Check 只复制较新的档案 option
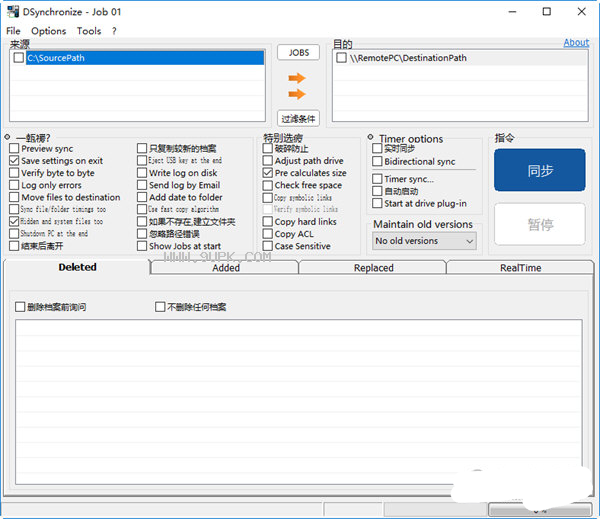Screen dimensions: 600x519 coord(142,148)
